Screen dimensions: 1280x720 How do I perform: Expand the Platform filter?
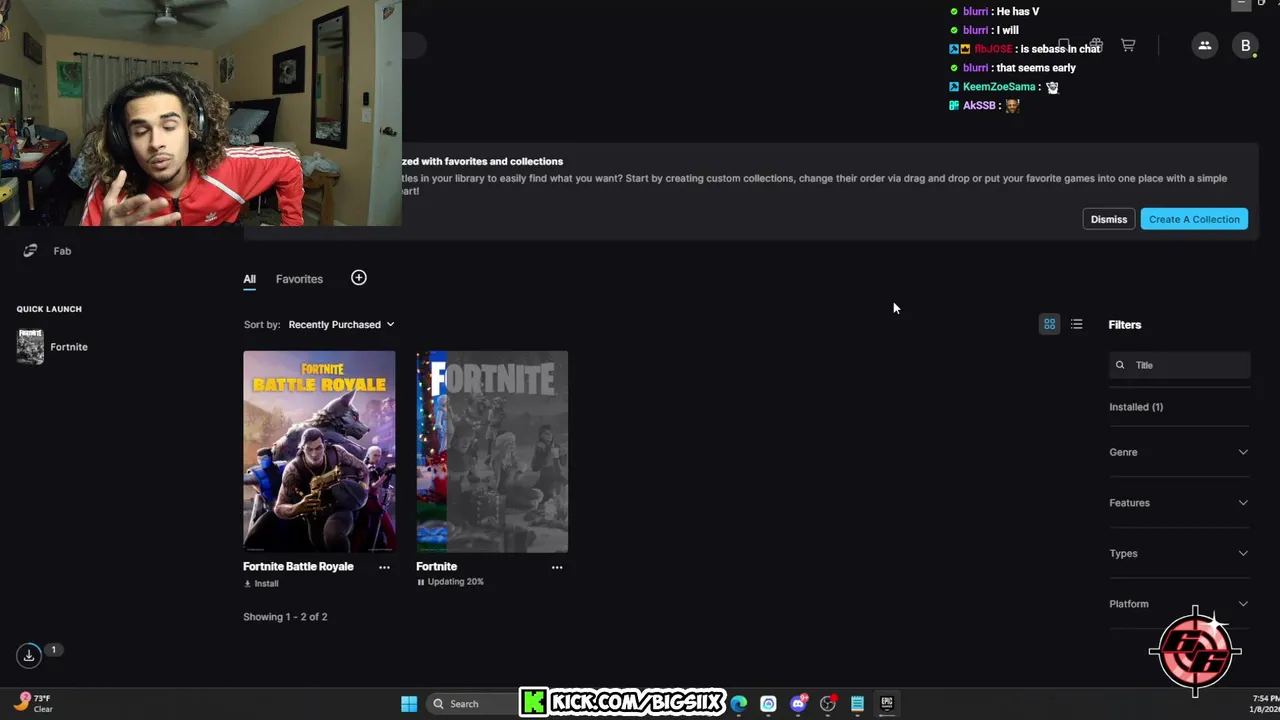[x=1179, y=604]
